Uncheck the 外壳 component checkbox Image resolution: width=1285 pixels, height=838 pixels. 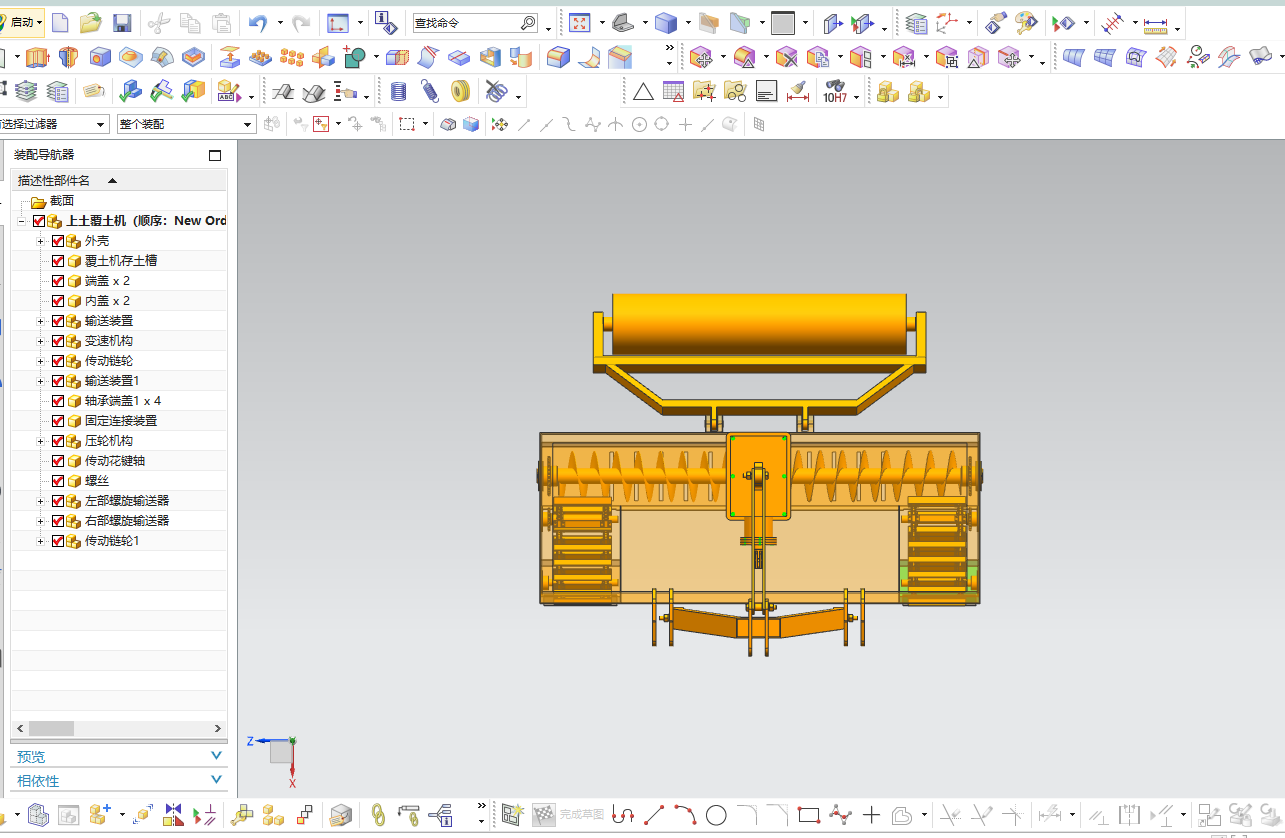click(58, 241)
